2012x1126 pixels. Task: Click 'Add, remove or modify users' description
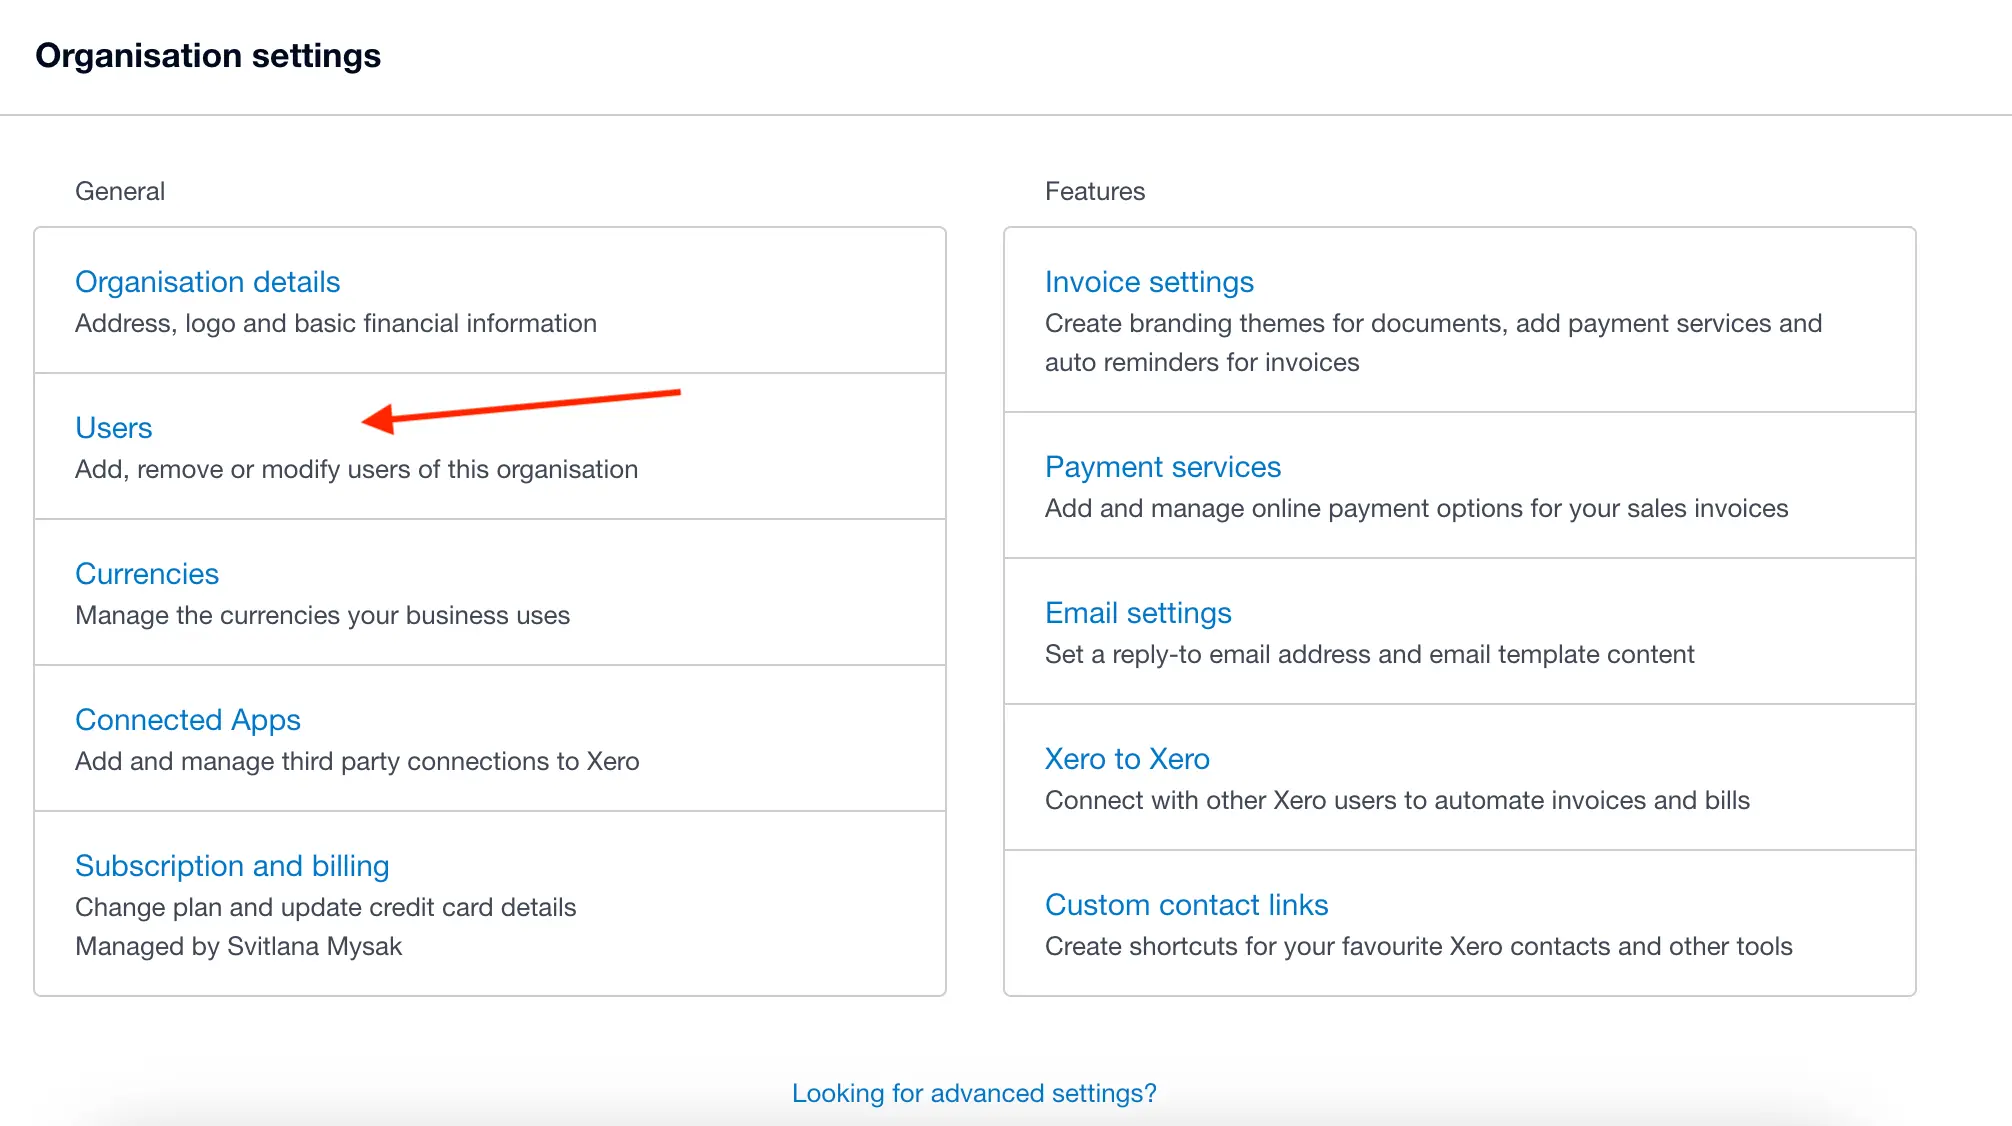356,469
